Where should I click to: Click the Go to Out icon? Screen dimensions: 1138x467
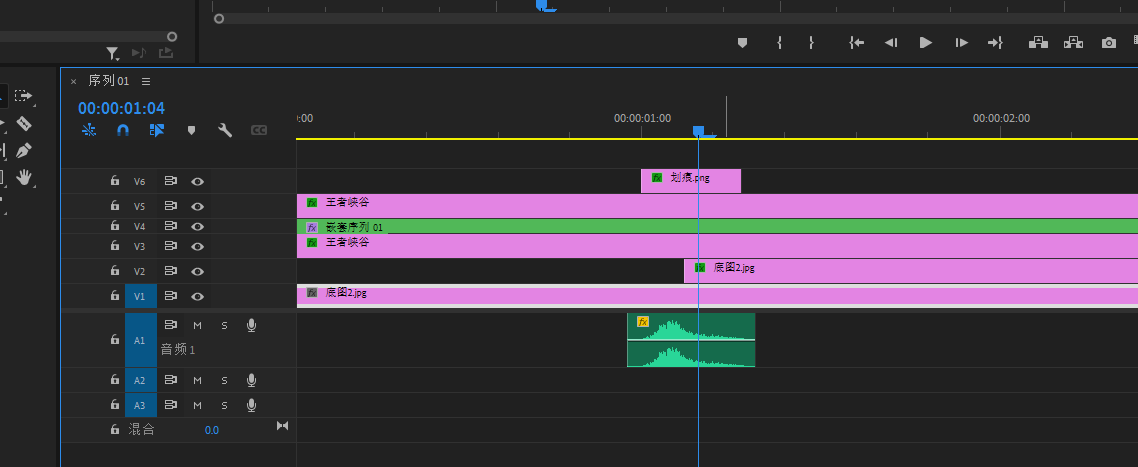click(995, 43)
